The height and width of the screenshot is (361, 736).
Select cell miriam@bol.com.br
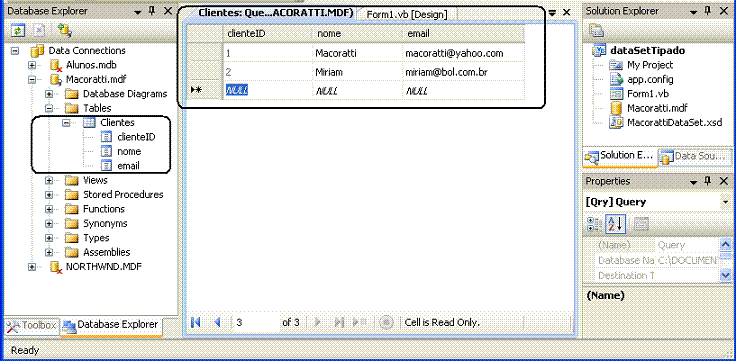(463, 72)
